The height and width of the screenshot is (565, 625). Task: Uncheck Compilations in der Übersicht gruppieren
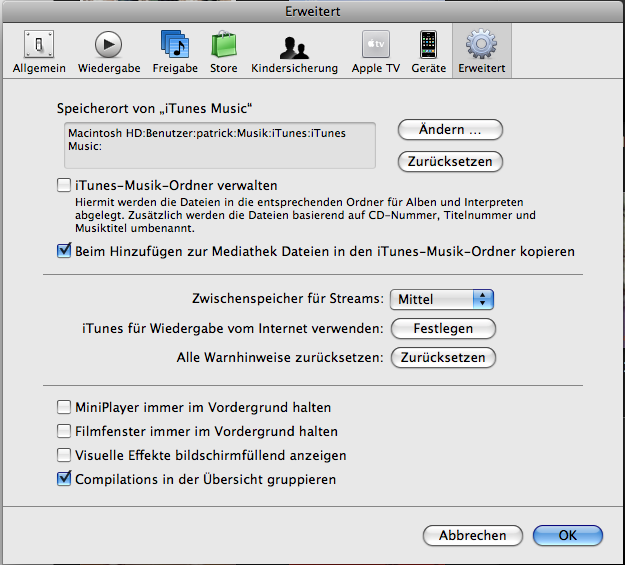tap(64, 478)
